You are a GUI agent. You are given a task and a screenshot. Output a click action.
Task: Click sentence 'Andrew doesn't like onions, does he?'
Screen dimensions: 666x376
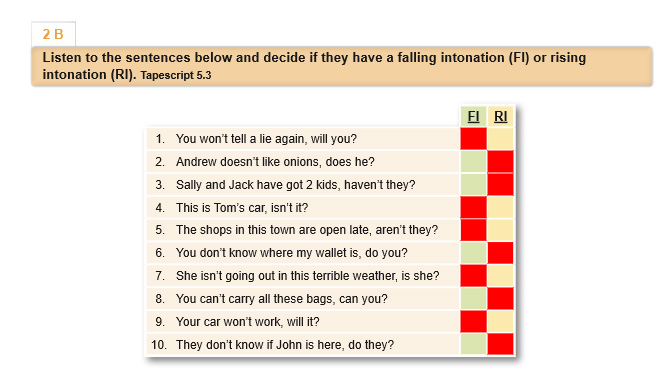tap(275, 162)
